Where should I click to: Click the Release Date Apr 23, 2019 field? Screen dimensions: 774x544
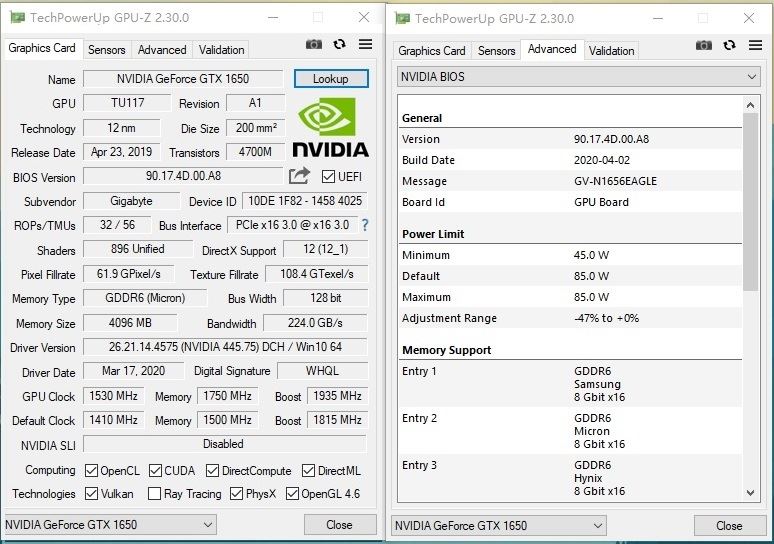(121, 152)
